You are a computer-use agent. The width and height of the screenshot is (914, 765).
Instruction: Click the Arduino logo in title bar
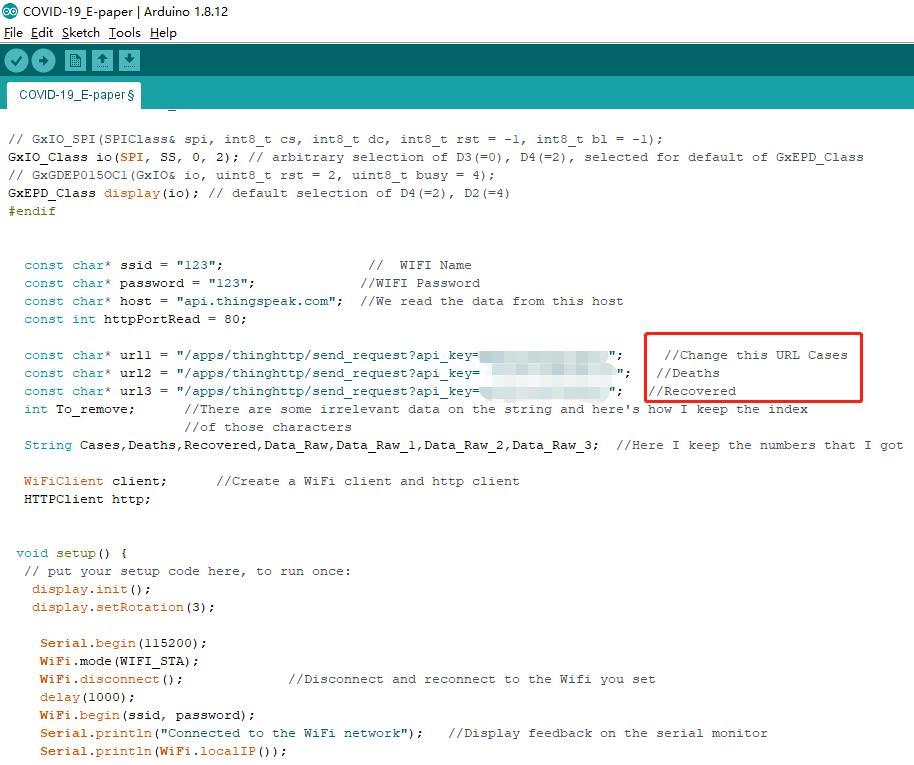10,11
